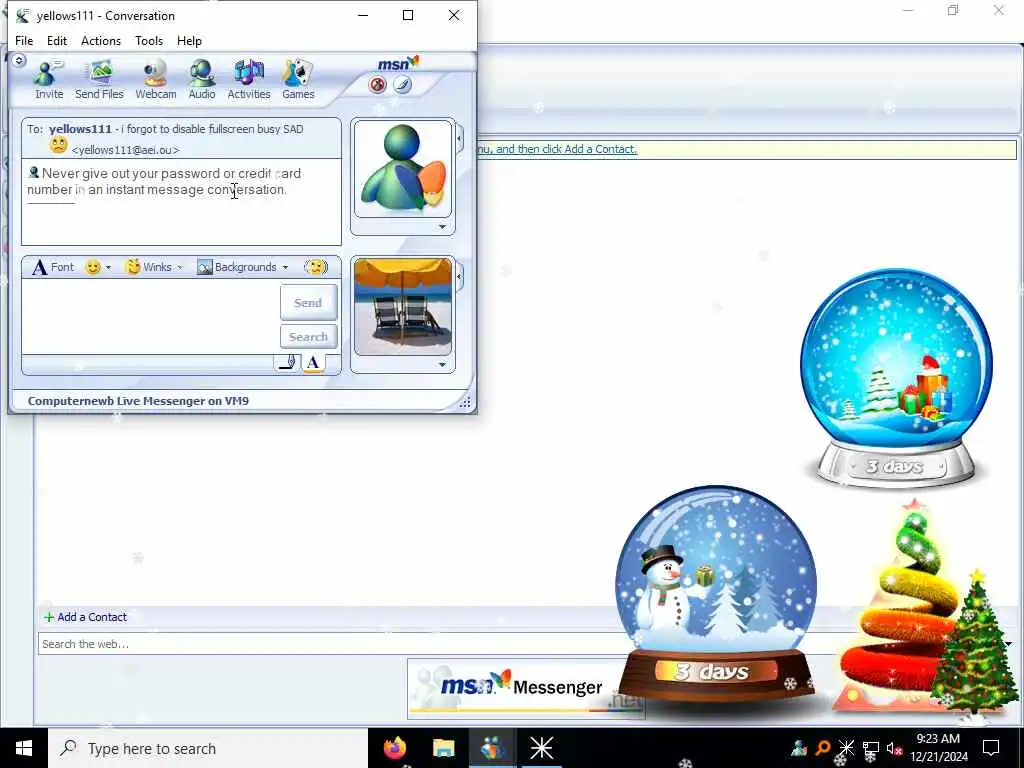The image size is (1024, 768).
Task: Click the msn butterfly logo
Action: (x=398, y=64)
